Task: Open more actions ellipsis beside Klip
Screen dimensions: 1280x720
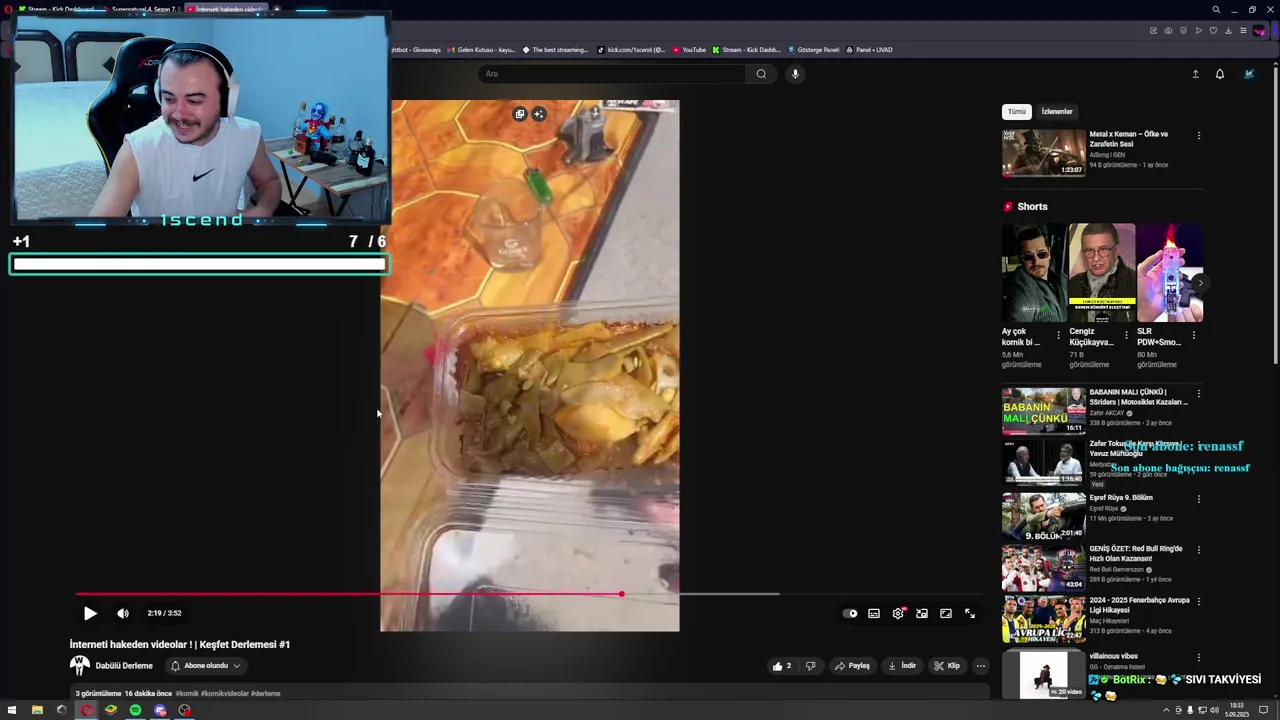Action: [x=981, y=666]
